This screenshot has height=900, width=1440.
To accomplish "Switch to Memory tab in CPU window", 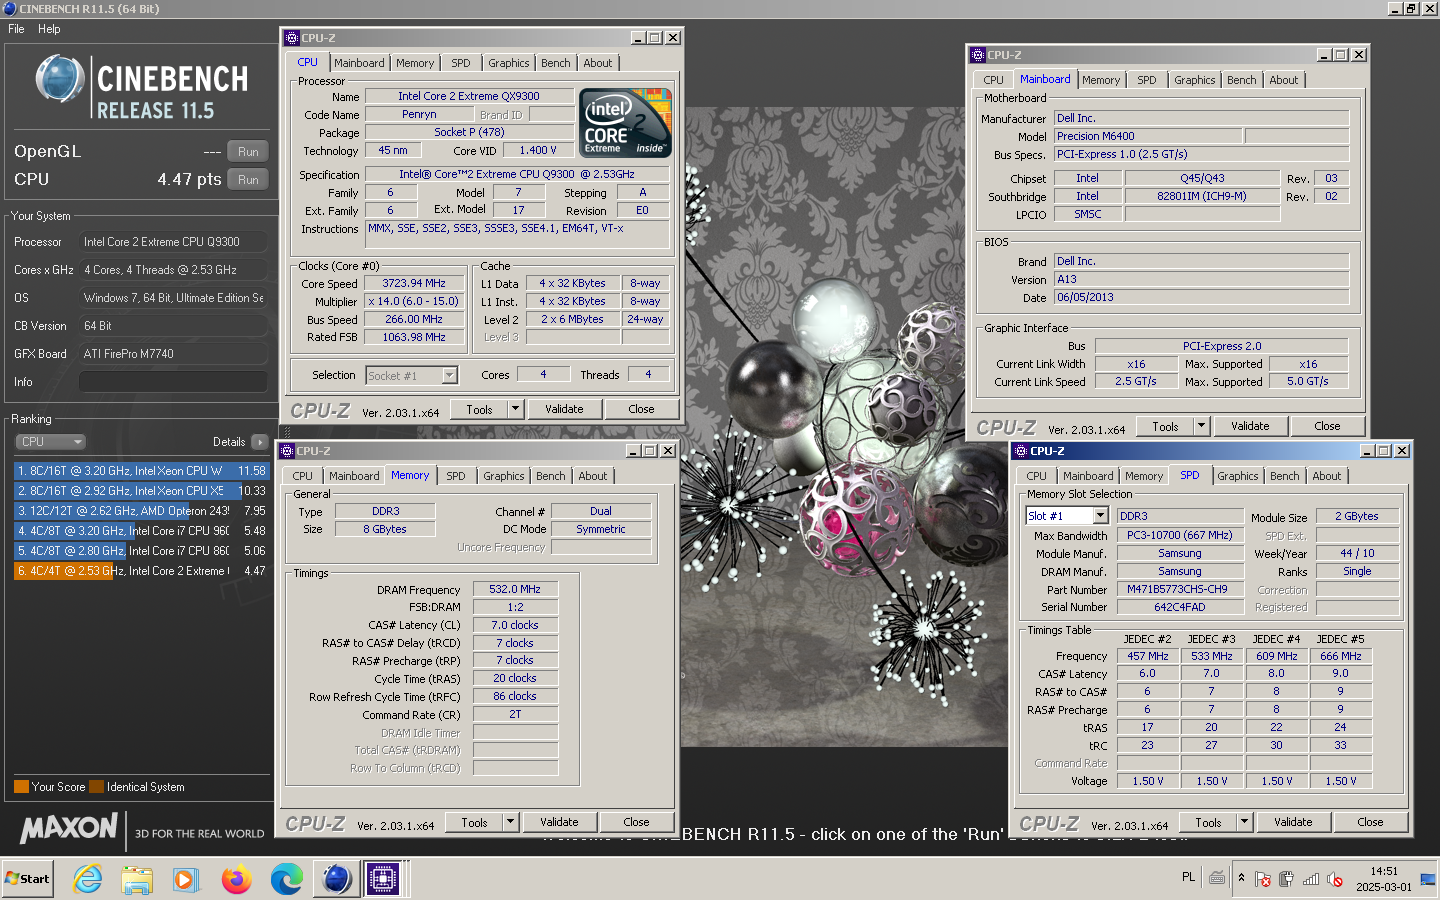I will coord(415,63).
